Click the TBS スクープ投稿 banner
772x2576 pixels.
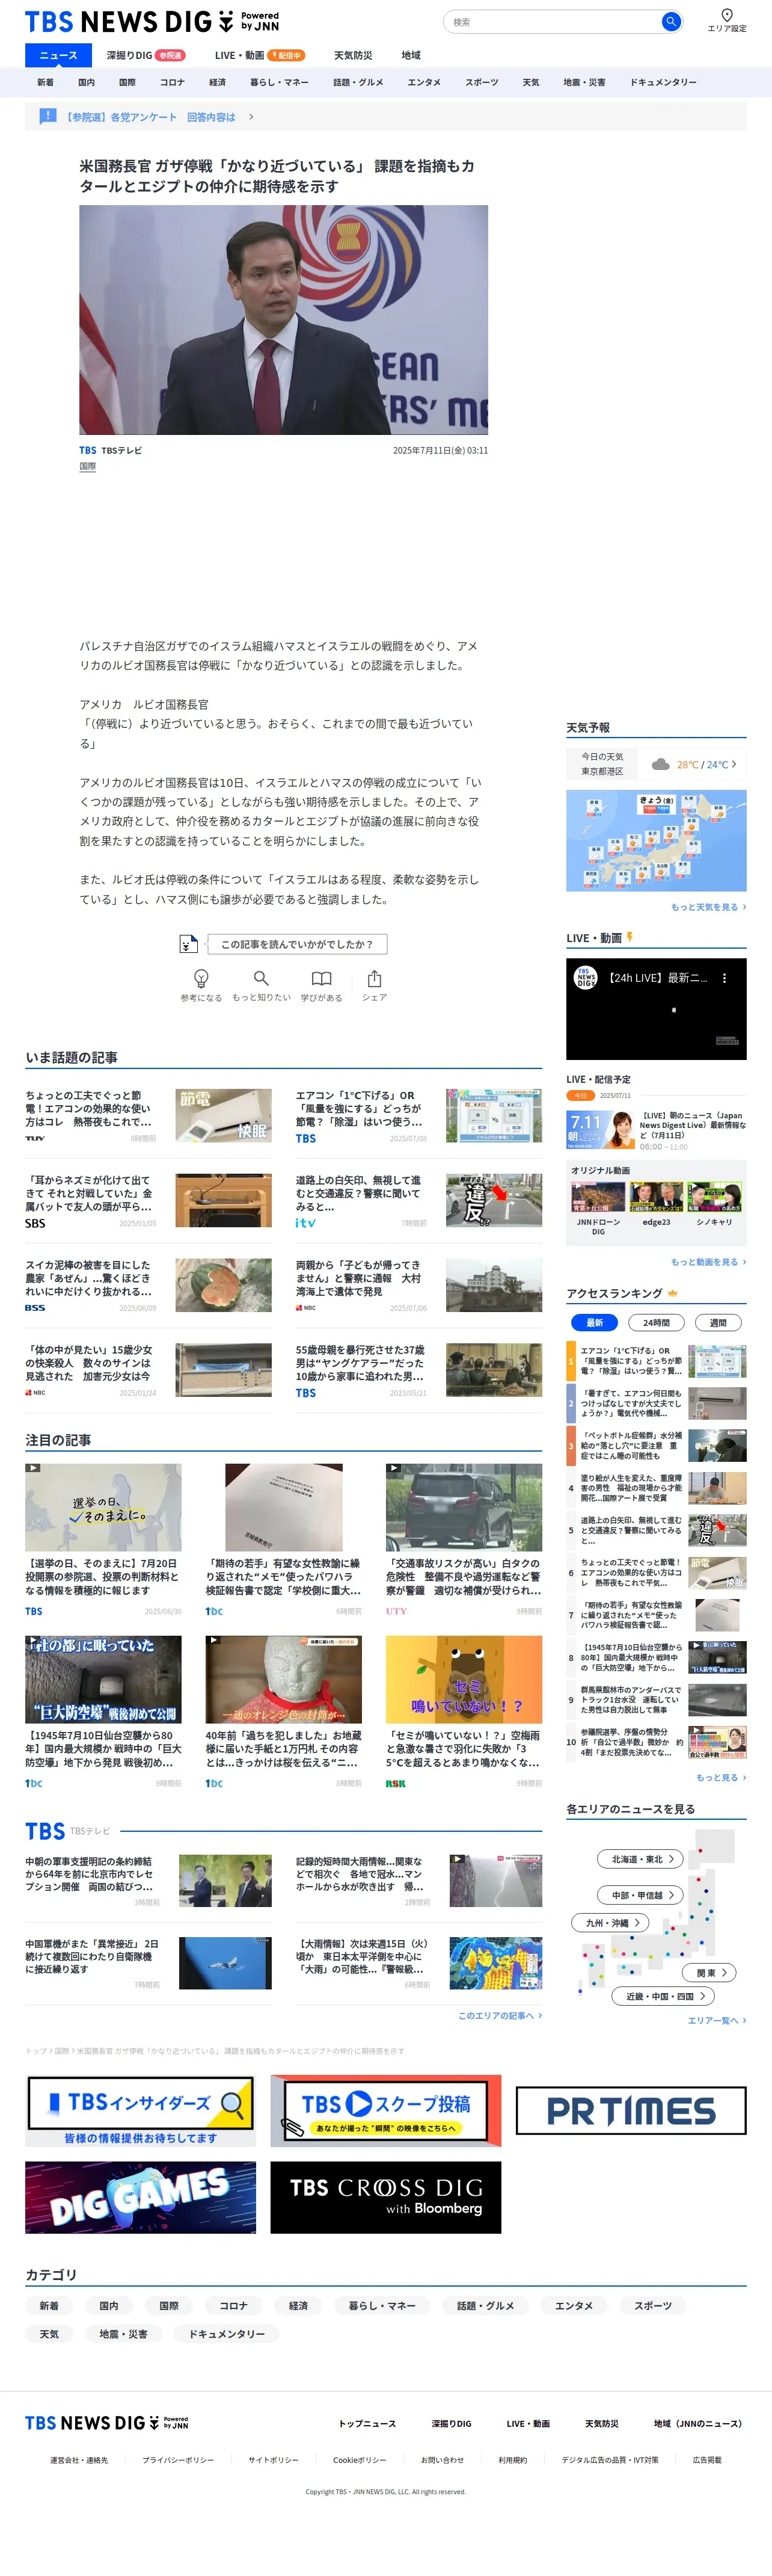click(x=385, y=2110)
